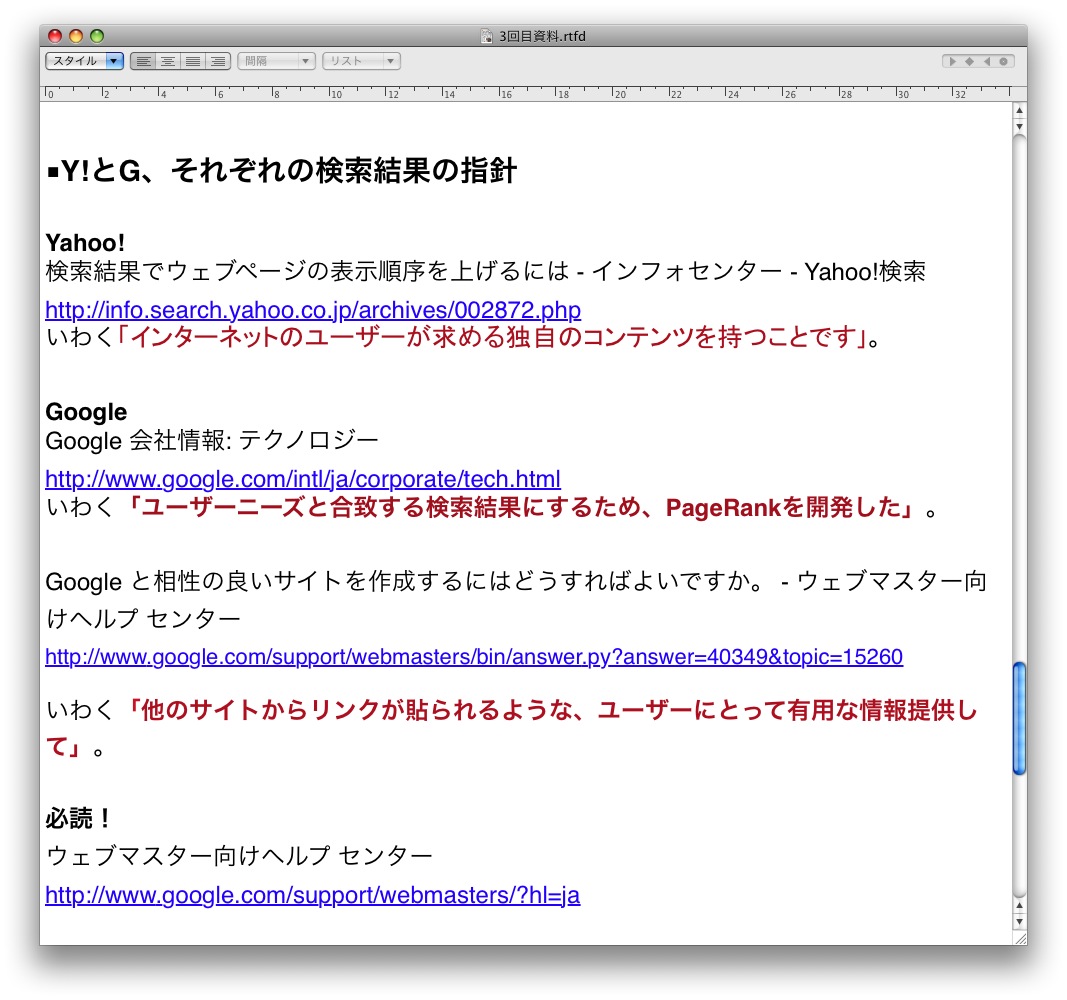Screen dimensions: 1067x1000
Task: Expand the リスト list dropdown
Action: point(361,62)
